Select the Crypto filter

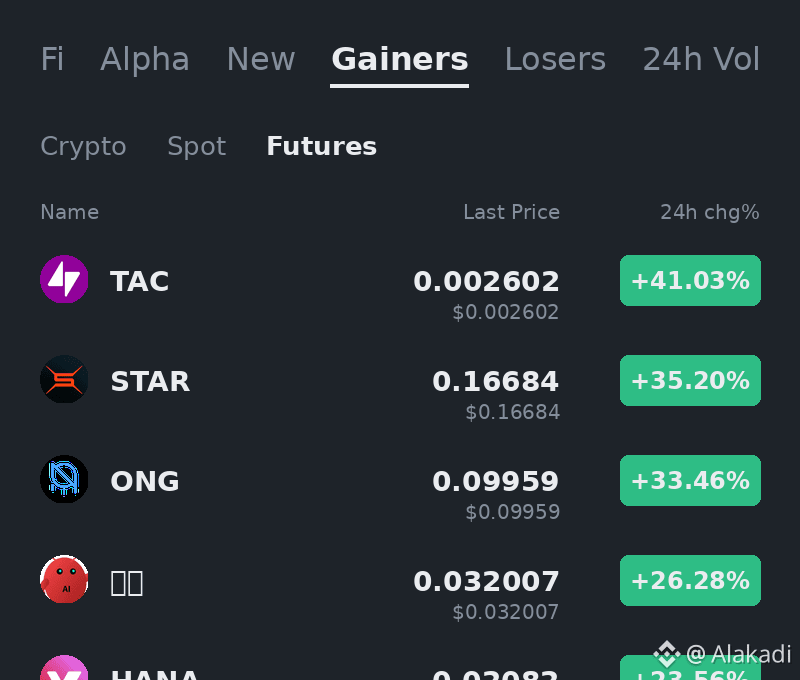click(x=83, y=146)
